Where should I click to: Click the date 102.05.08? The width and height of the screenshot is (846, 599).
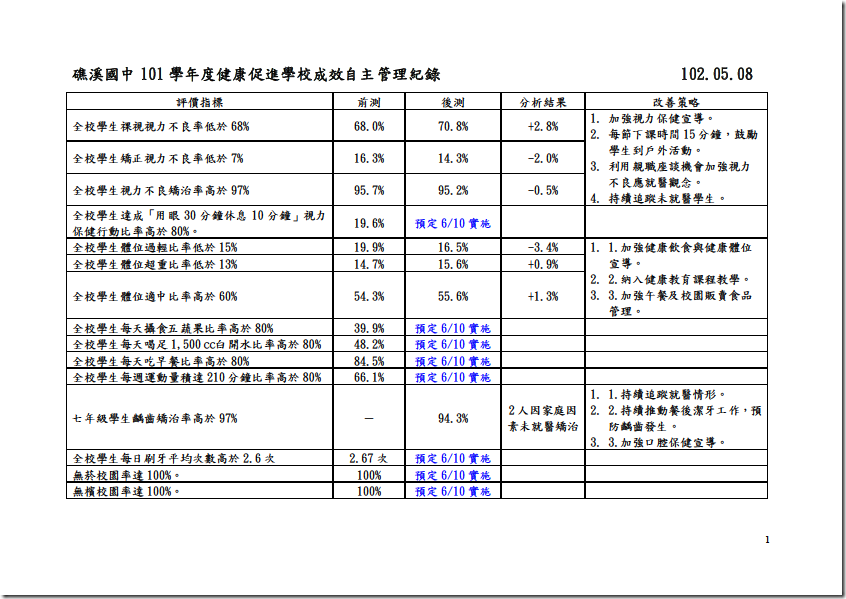(x=717, y=74)
